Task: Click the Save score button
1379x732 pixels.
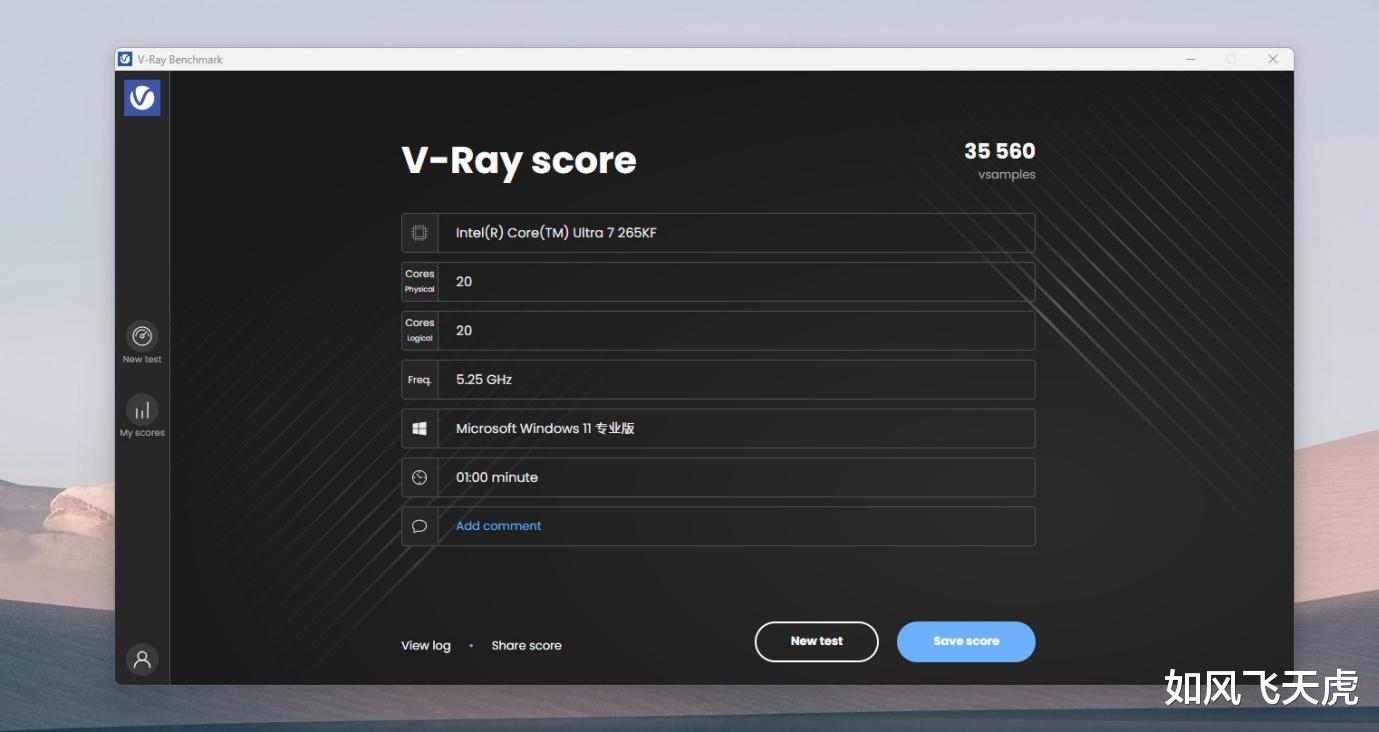Action: [966, 642]
